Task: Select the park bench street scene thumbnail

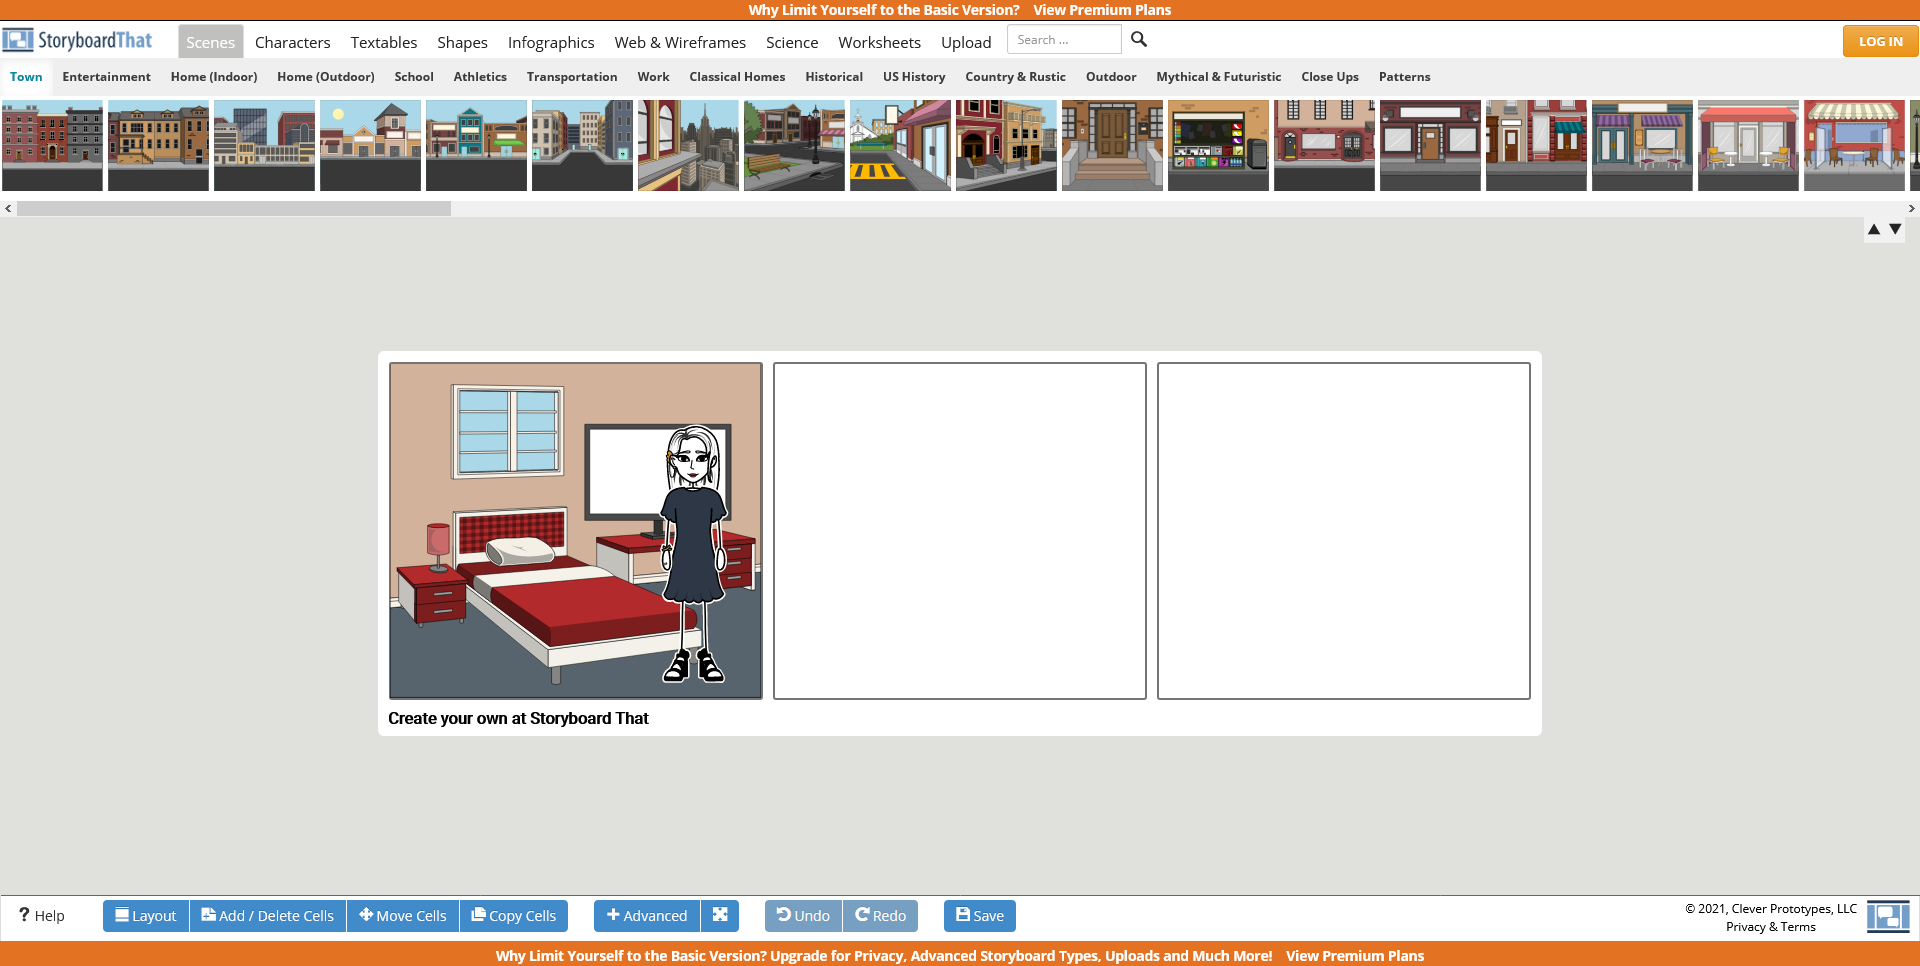Action: (794, 145)
